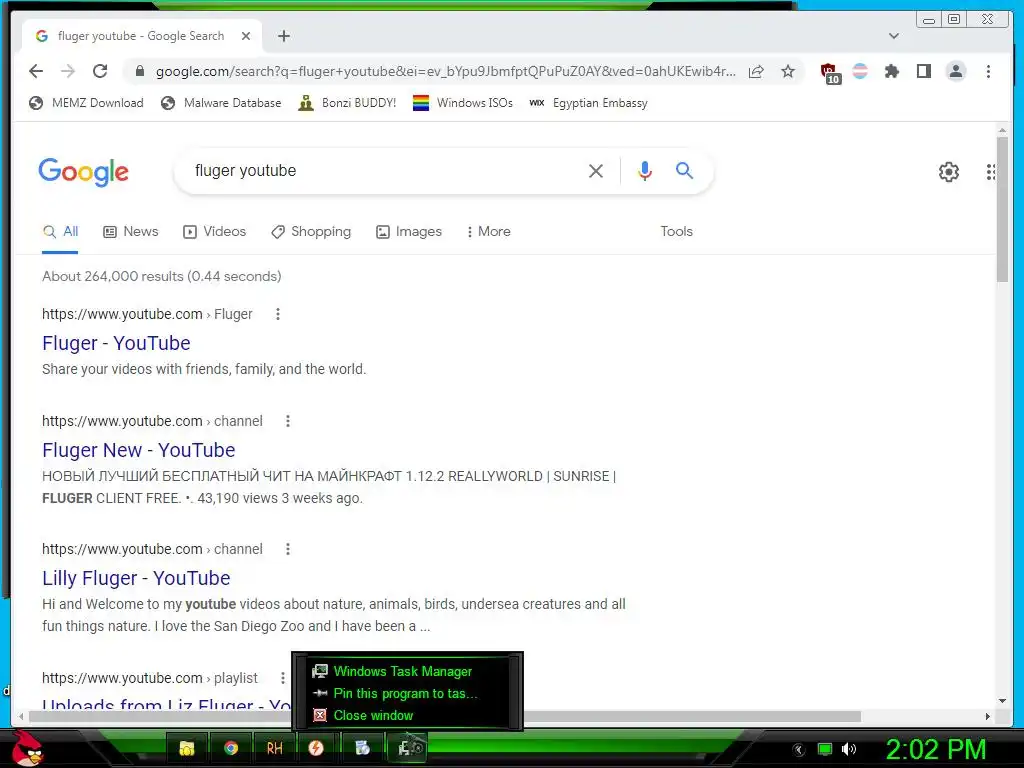Open the Chrome profile avatar
This screenshot has width=1024, height=768.
coord(955,71)
